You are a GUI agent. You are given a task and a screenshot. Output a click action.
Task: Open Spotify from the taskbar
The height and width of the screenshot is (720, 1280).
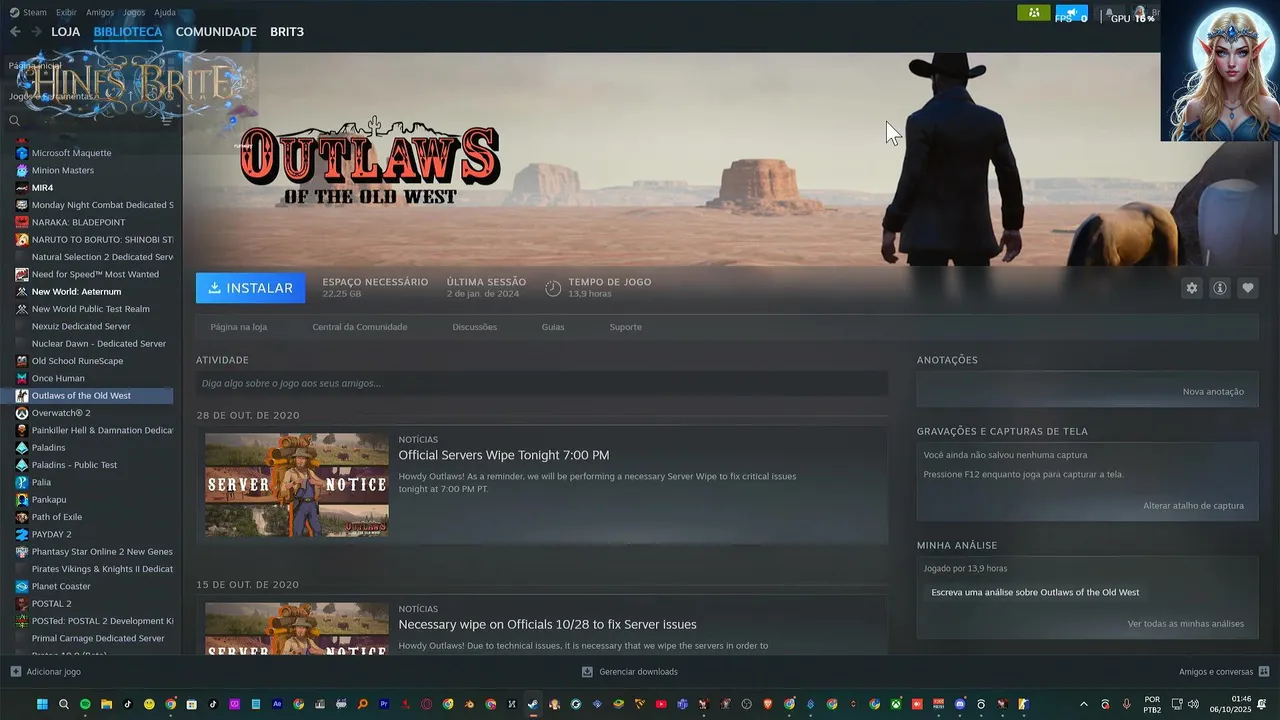tap(85, 704)
